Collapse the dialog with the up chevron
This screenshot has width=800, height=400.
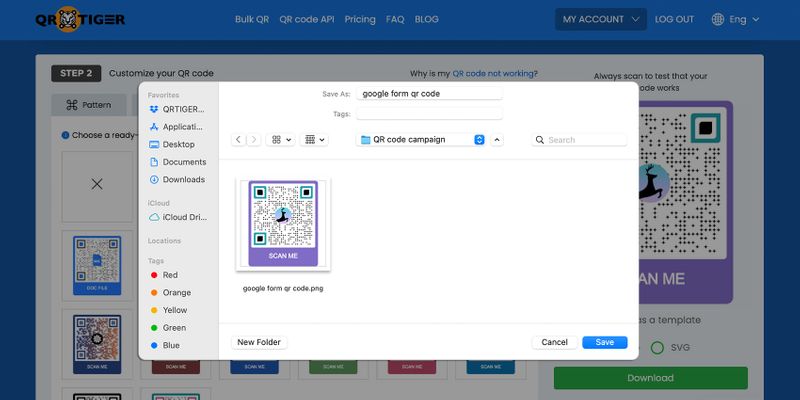pyautogui.click(x=497, y=139)
